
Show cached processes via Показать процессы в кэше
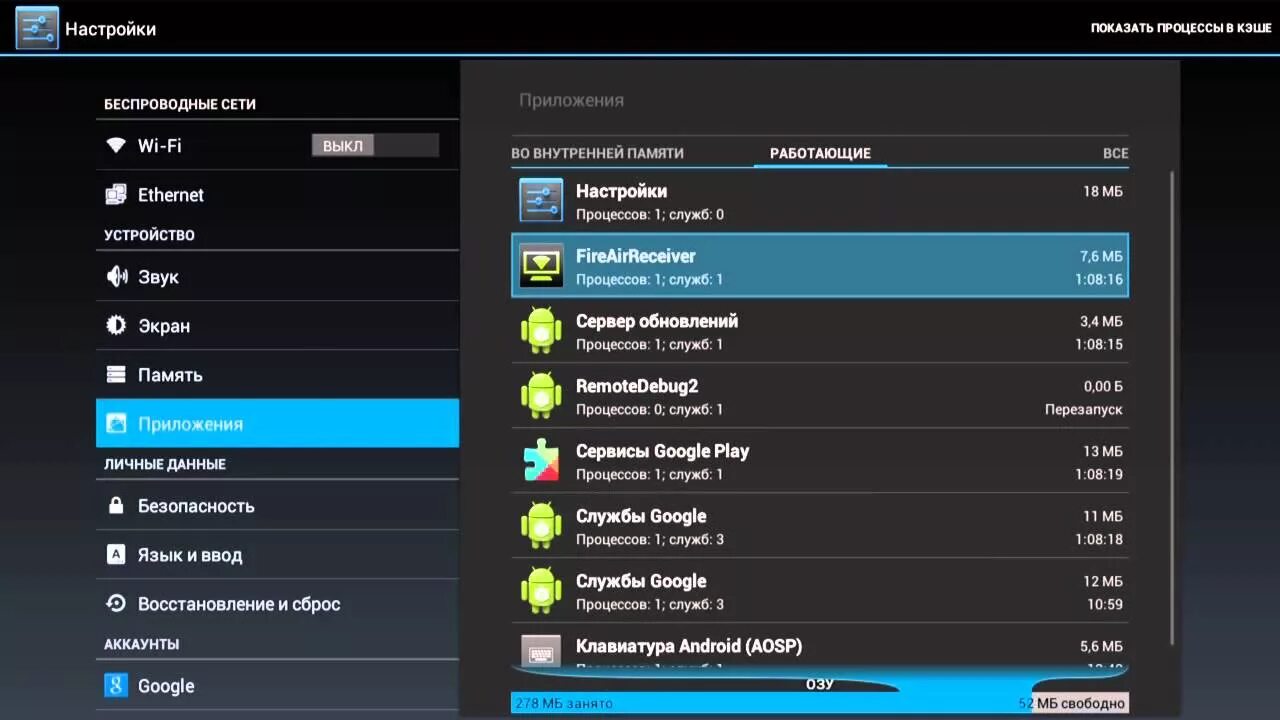pos(1181,29)
